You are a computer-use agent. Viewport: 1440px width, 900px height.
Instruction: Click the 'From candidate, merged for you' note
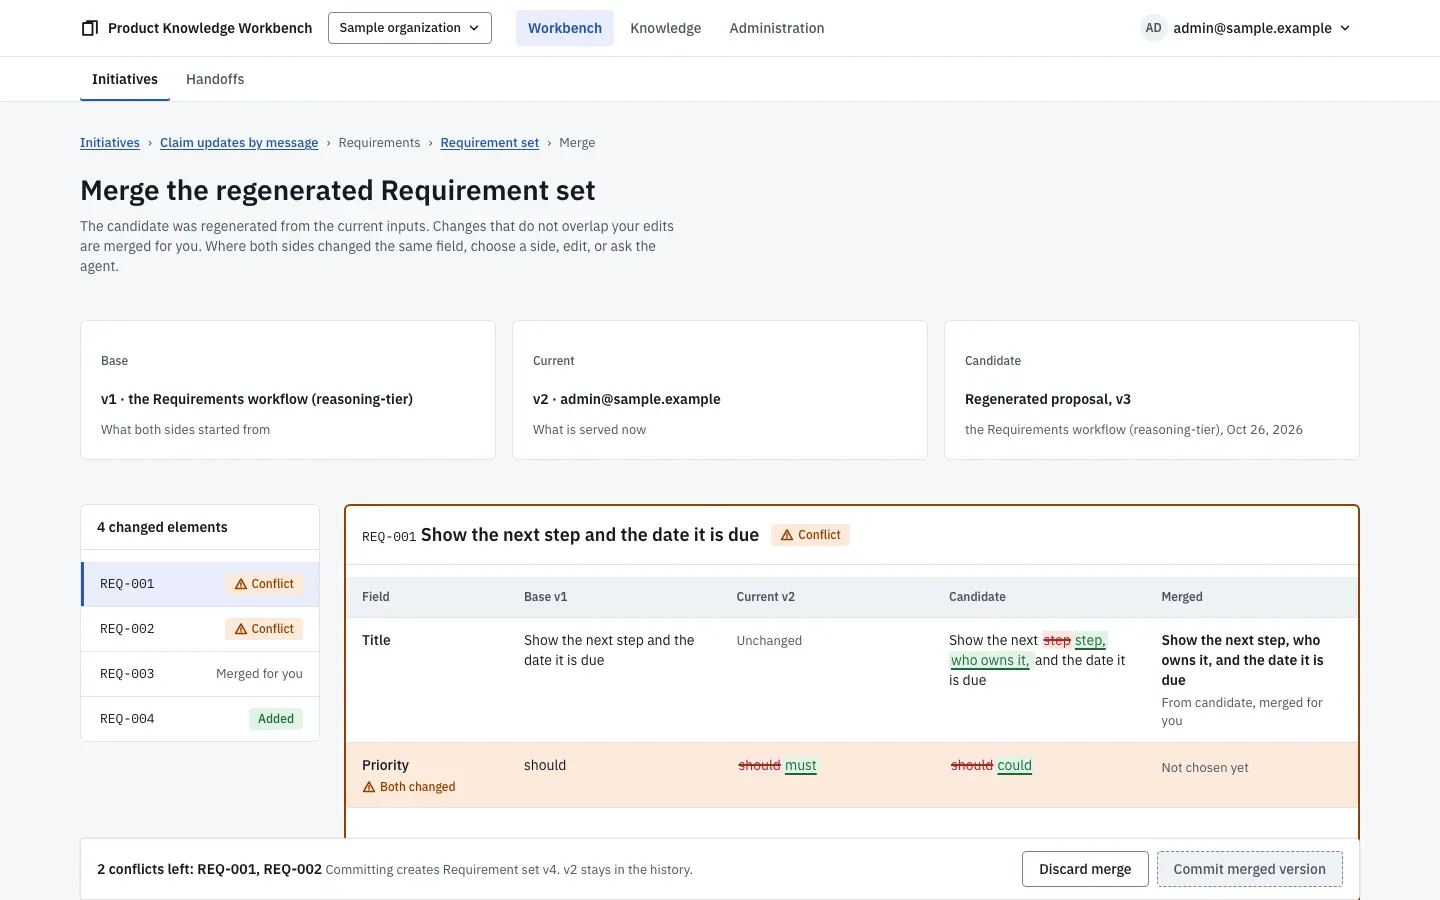pyautogui.click(x=1242, y=711)
